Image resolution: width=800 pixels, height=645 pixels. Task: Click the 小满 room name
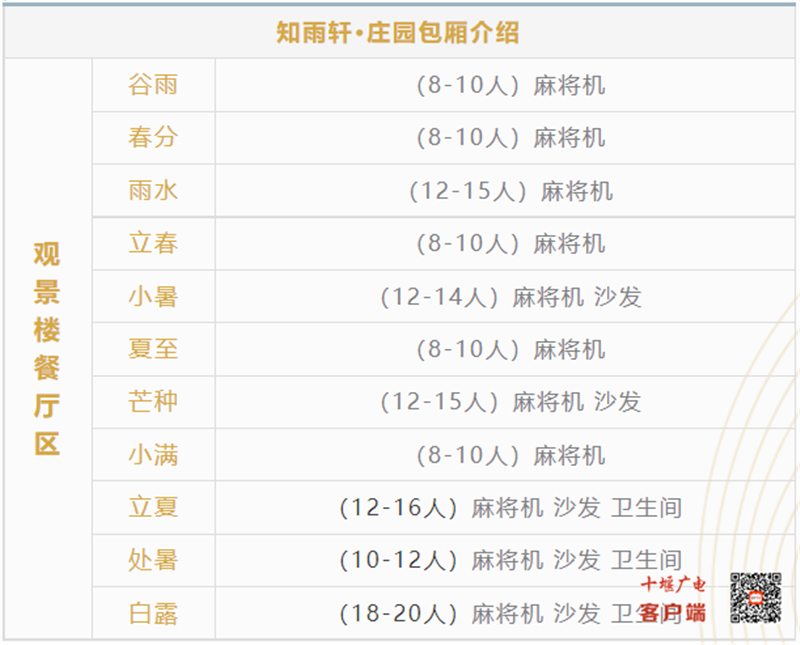[153, 455]
